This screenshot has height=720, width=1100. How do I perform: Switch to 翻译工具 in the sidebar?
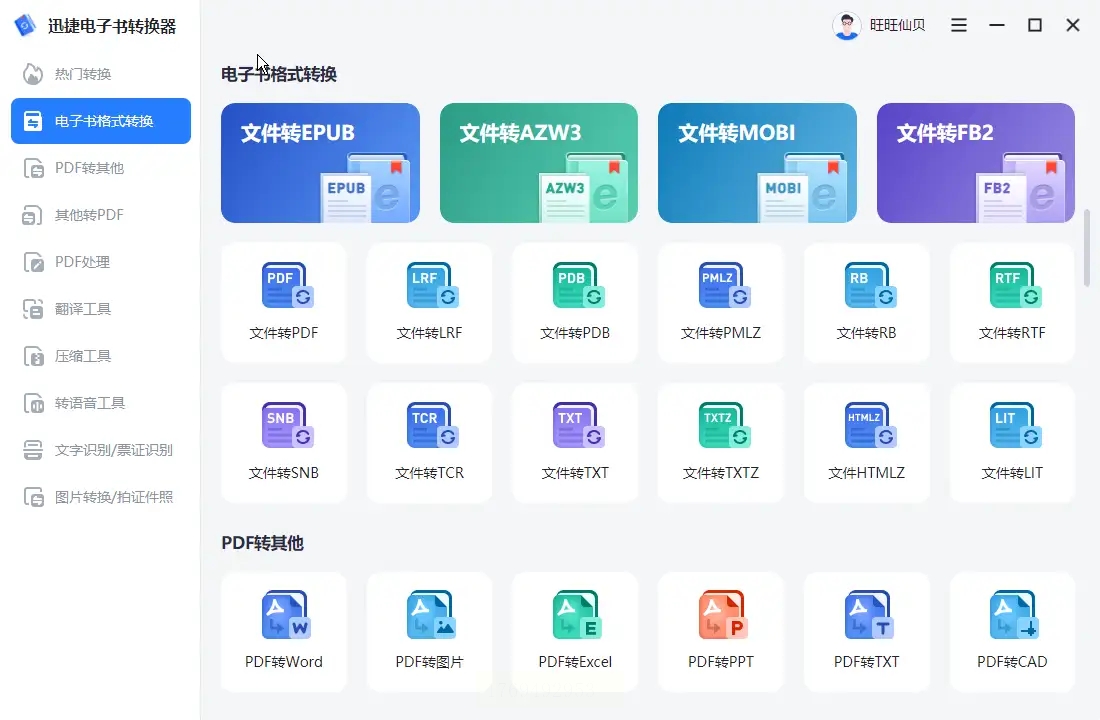(101, 309)
